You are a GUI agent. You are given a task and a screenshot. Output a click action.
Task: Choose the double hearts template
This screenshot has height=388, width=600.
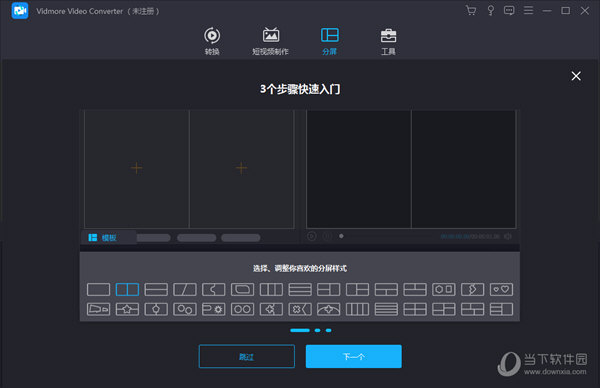pyautogui.click(x=501, y=290)
